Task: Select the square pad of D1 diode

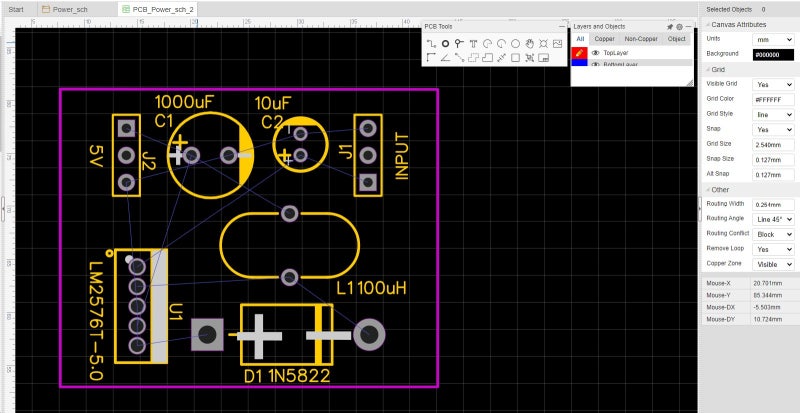Action: 207,335
